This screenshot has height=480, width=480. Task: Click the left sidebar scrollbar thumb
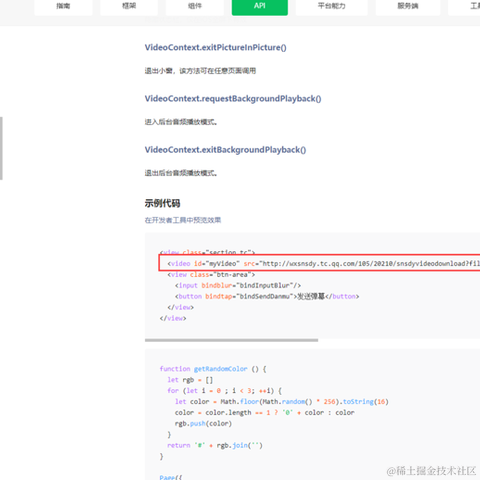pos(1,148)
